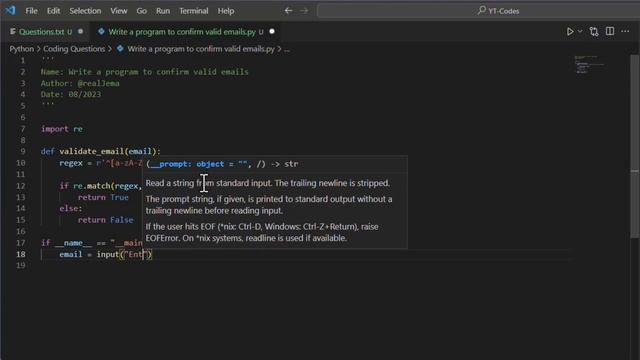Click the YT-Codes search box
The height and width of the screenshot is (360, 640).
coord(478,11)
